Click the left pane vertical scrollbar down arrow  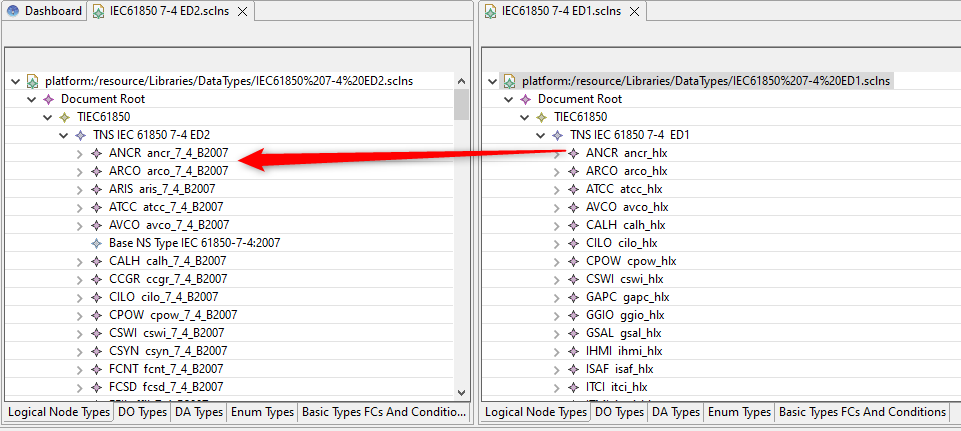pos(461,393)
